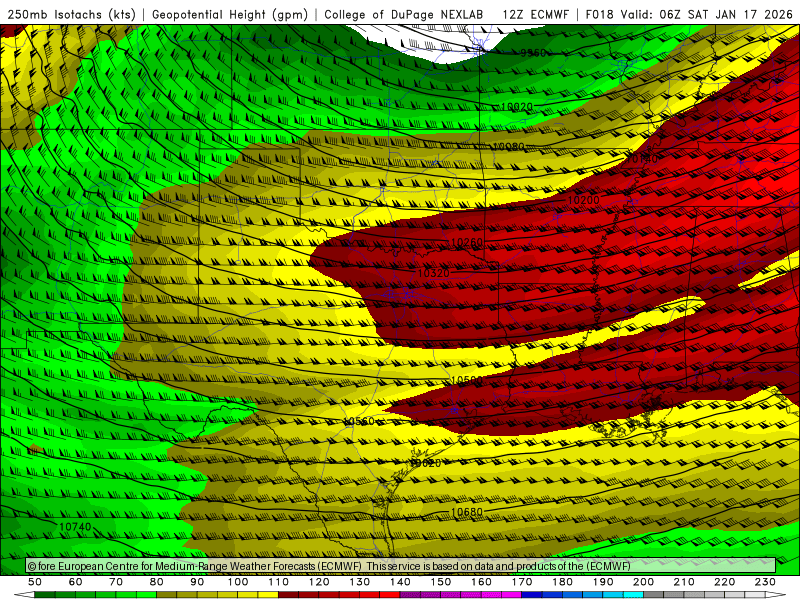Click the 10560 height contour label

(359, 421)
